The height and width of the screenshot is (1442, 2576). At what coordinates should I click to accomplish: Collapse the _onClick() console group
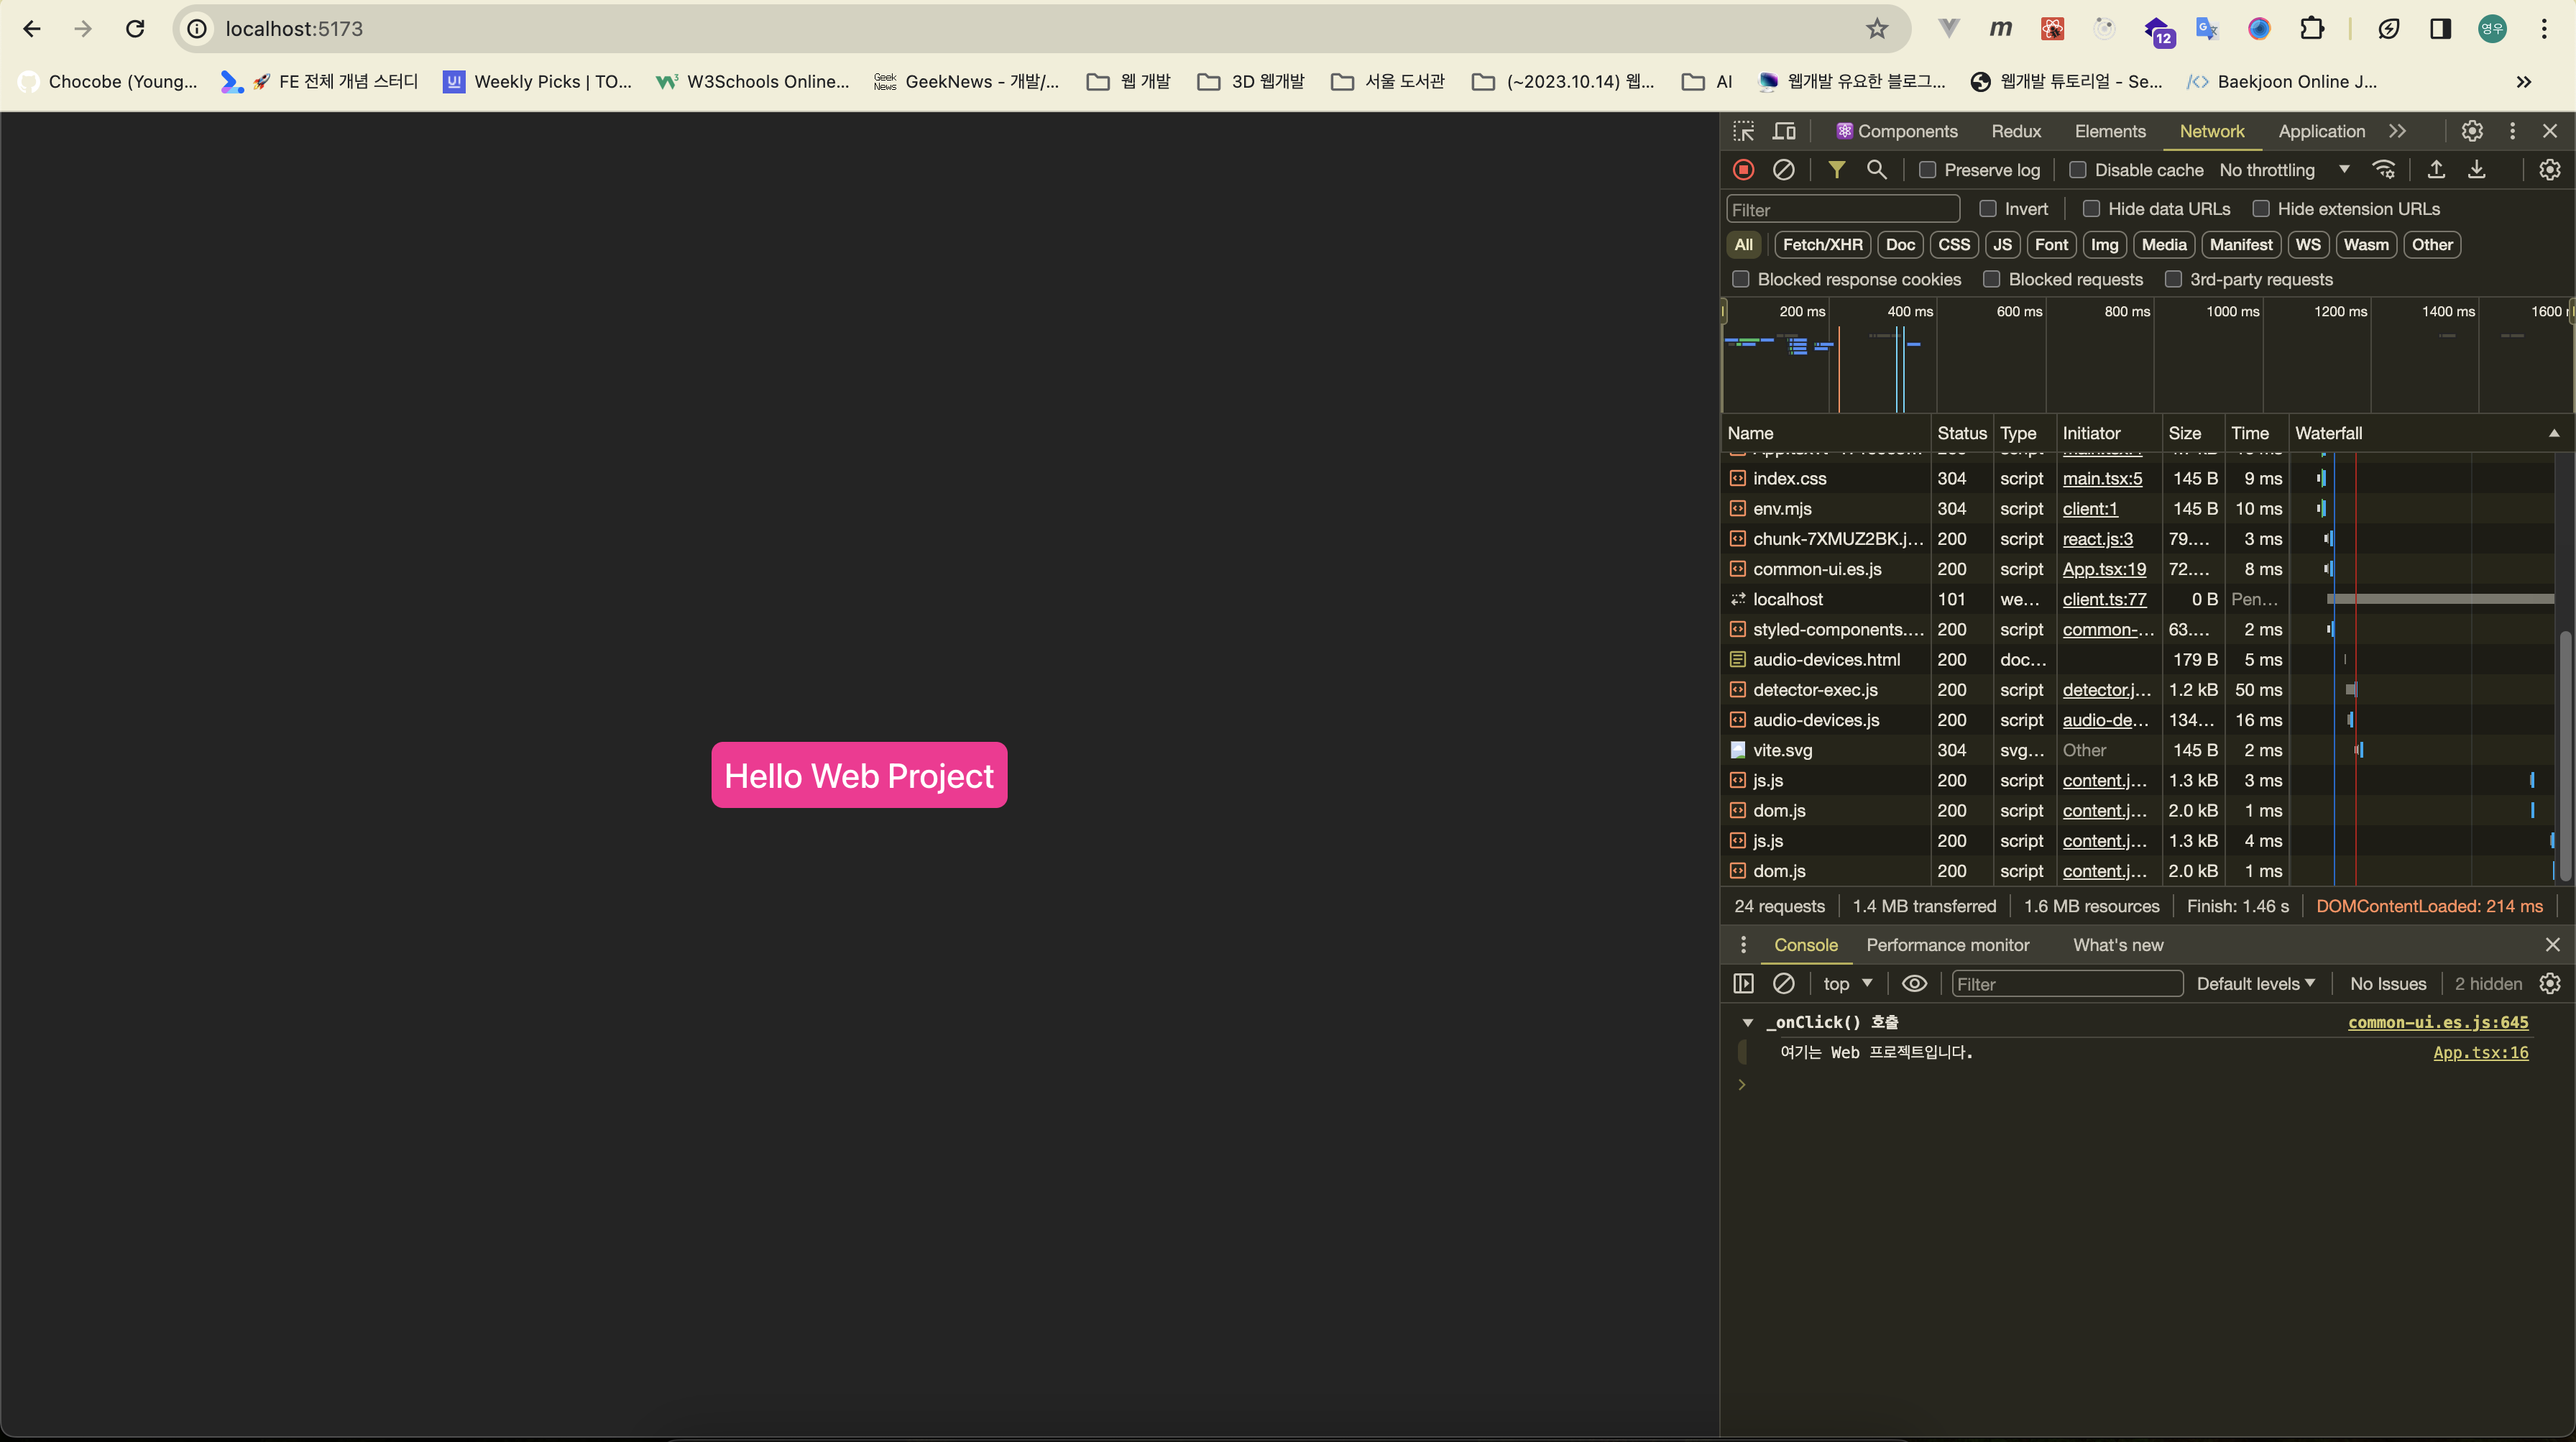pyautogui.click(x=1748, y=1022)
